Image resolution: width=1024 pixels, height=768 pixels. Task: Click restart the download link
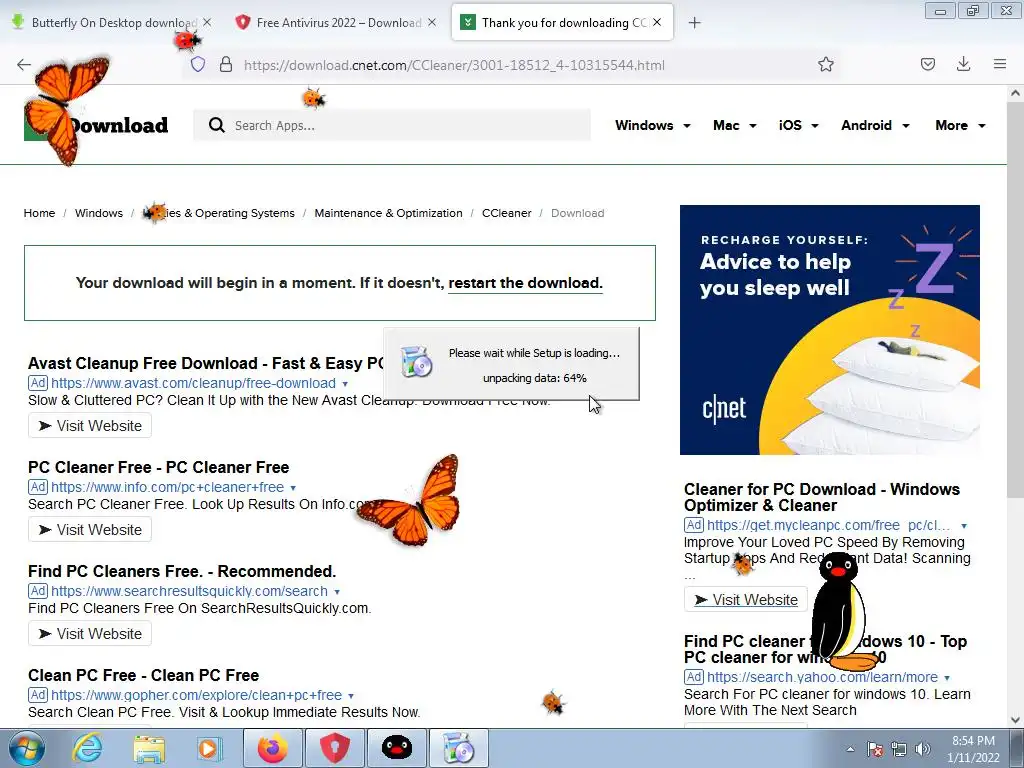click(x=525, y=283)
